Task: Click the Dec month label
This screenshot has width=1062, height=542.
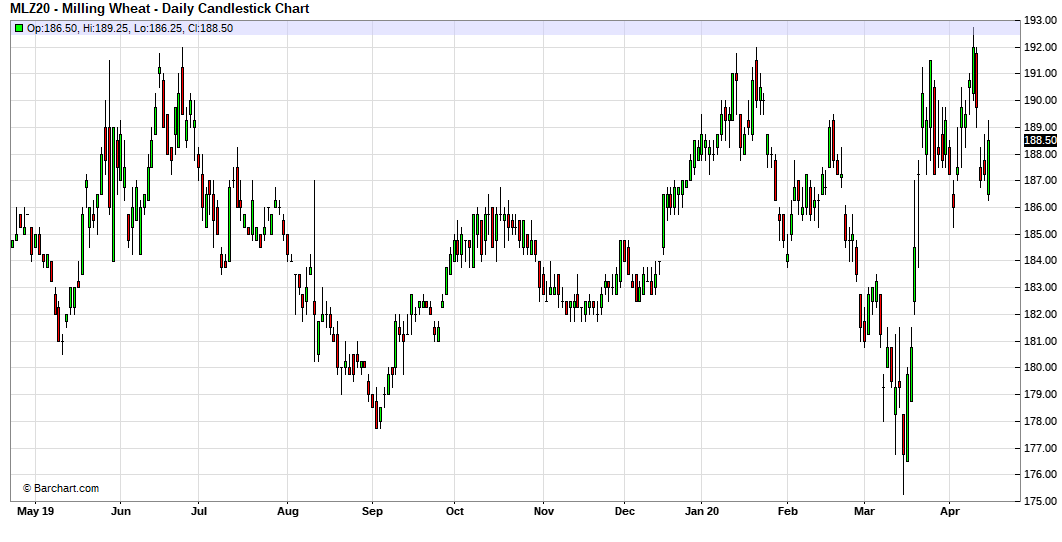Action: click(624, 511)
